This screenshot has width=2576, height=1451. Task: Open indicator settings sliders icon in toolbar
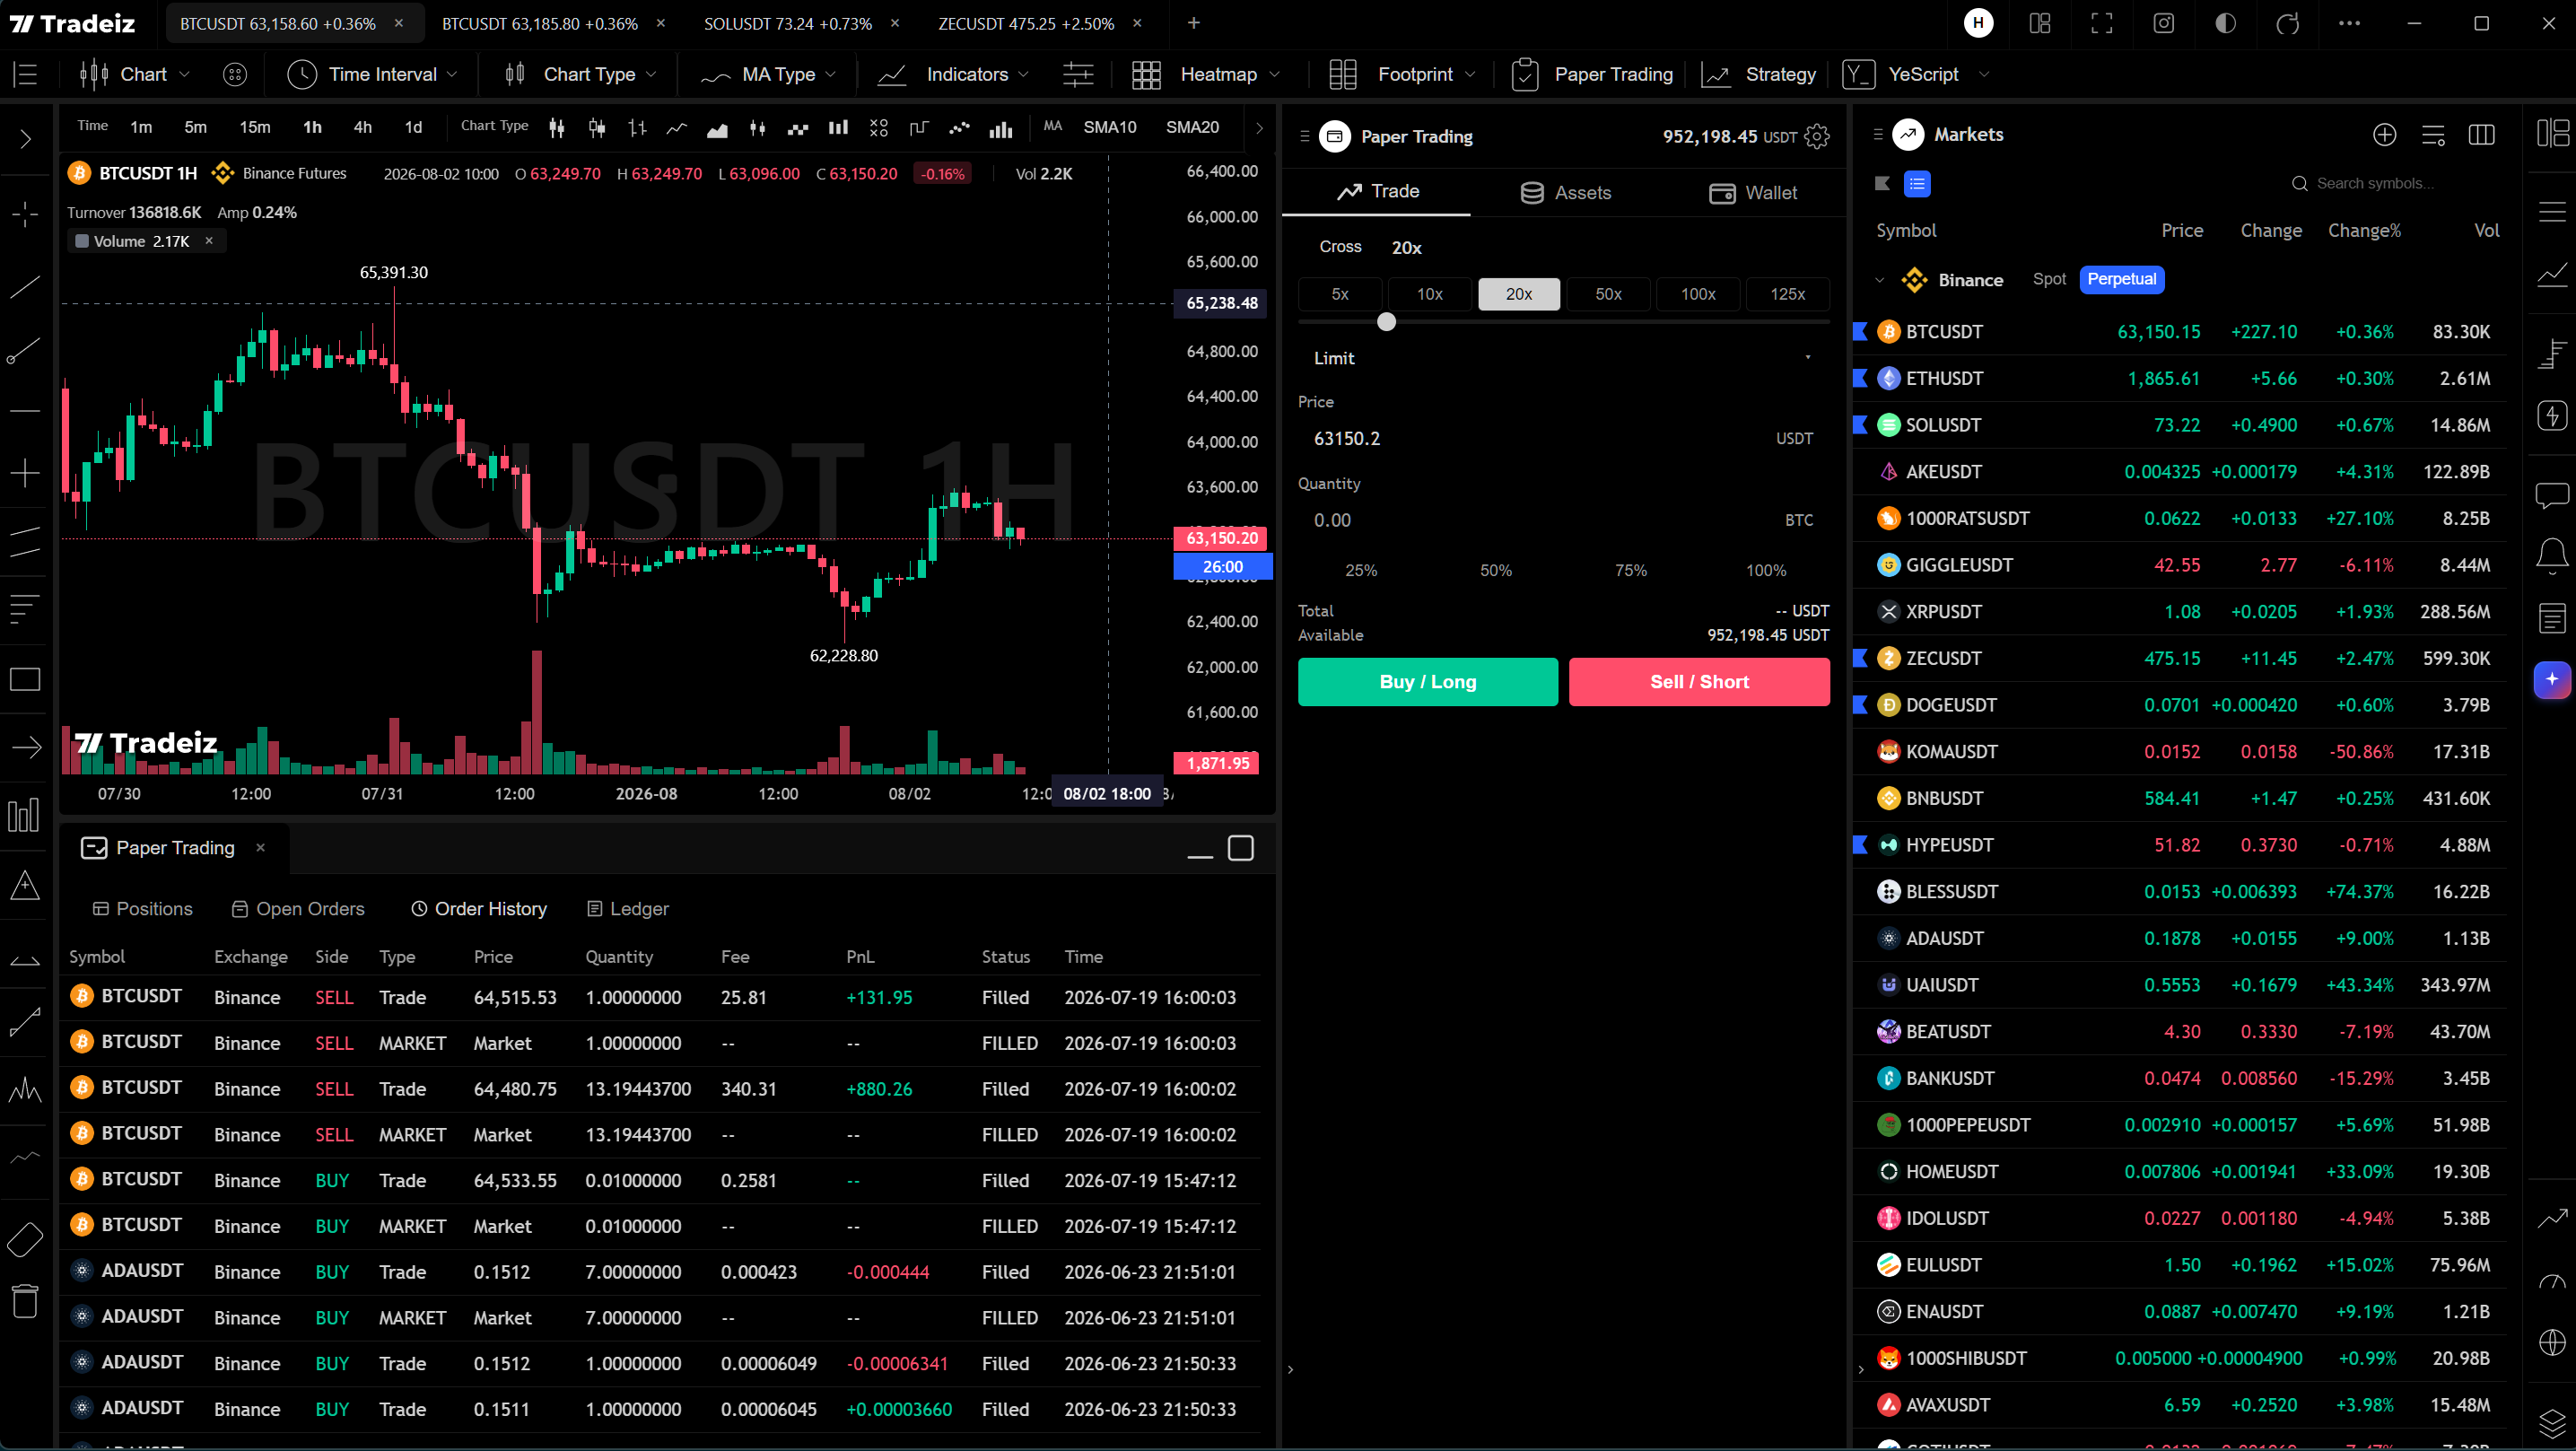coord(1078,75)
